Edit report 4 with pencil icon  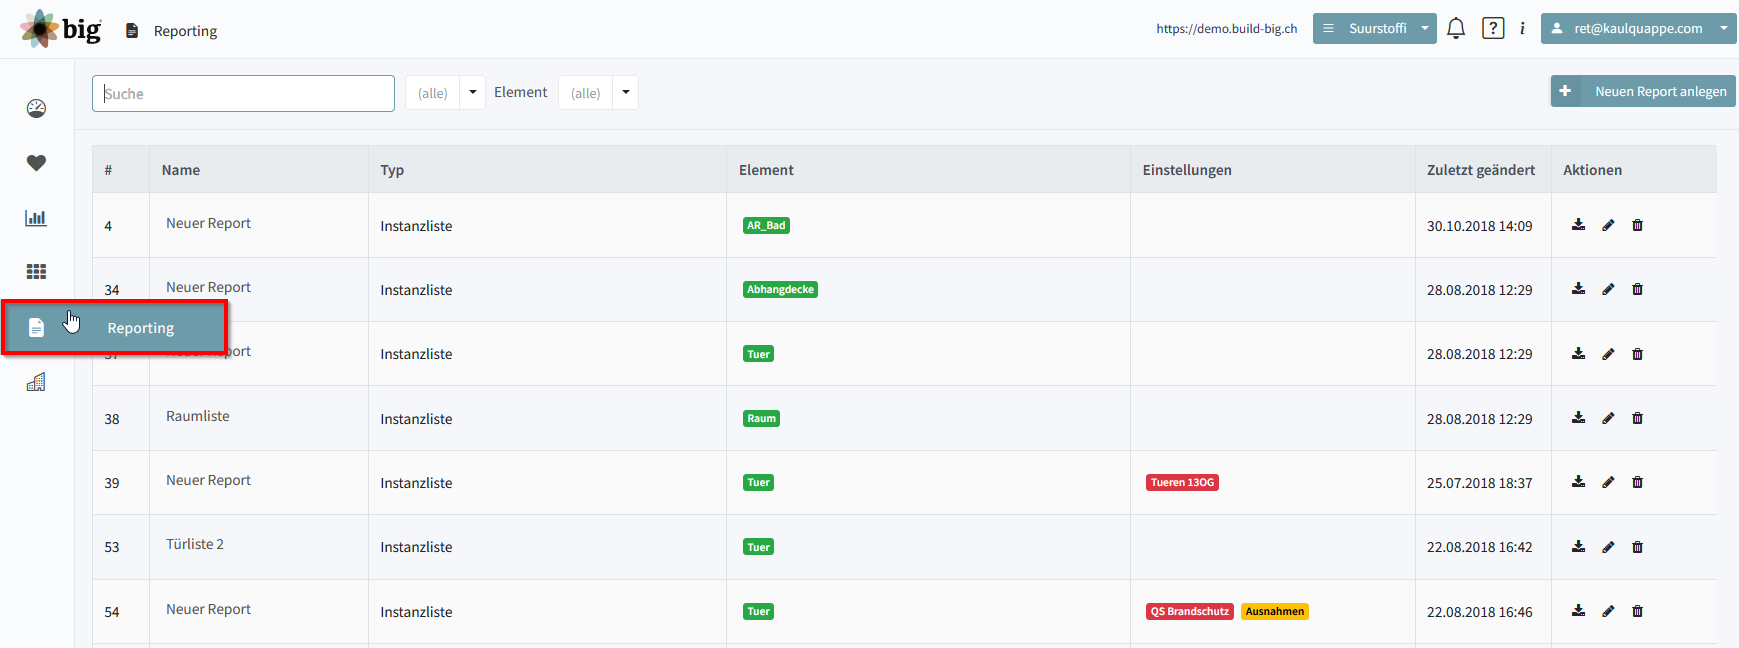click(1608, 225)
